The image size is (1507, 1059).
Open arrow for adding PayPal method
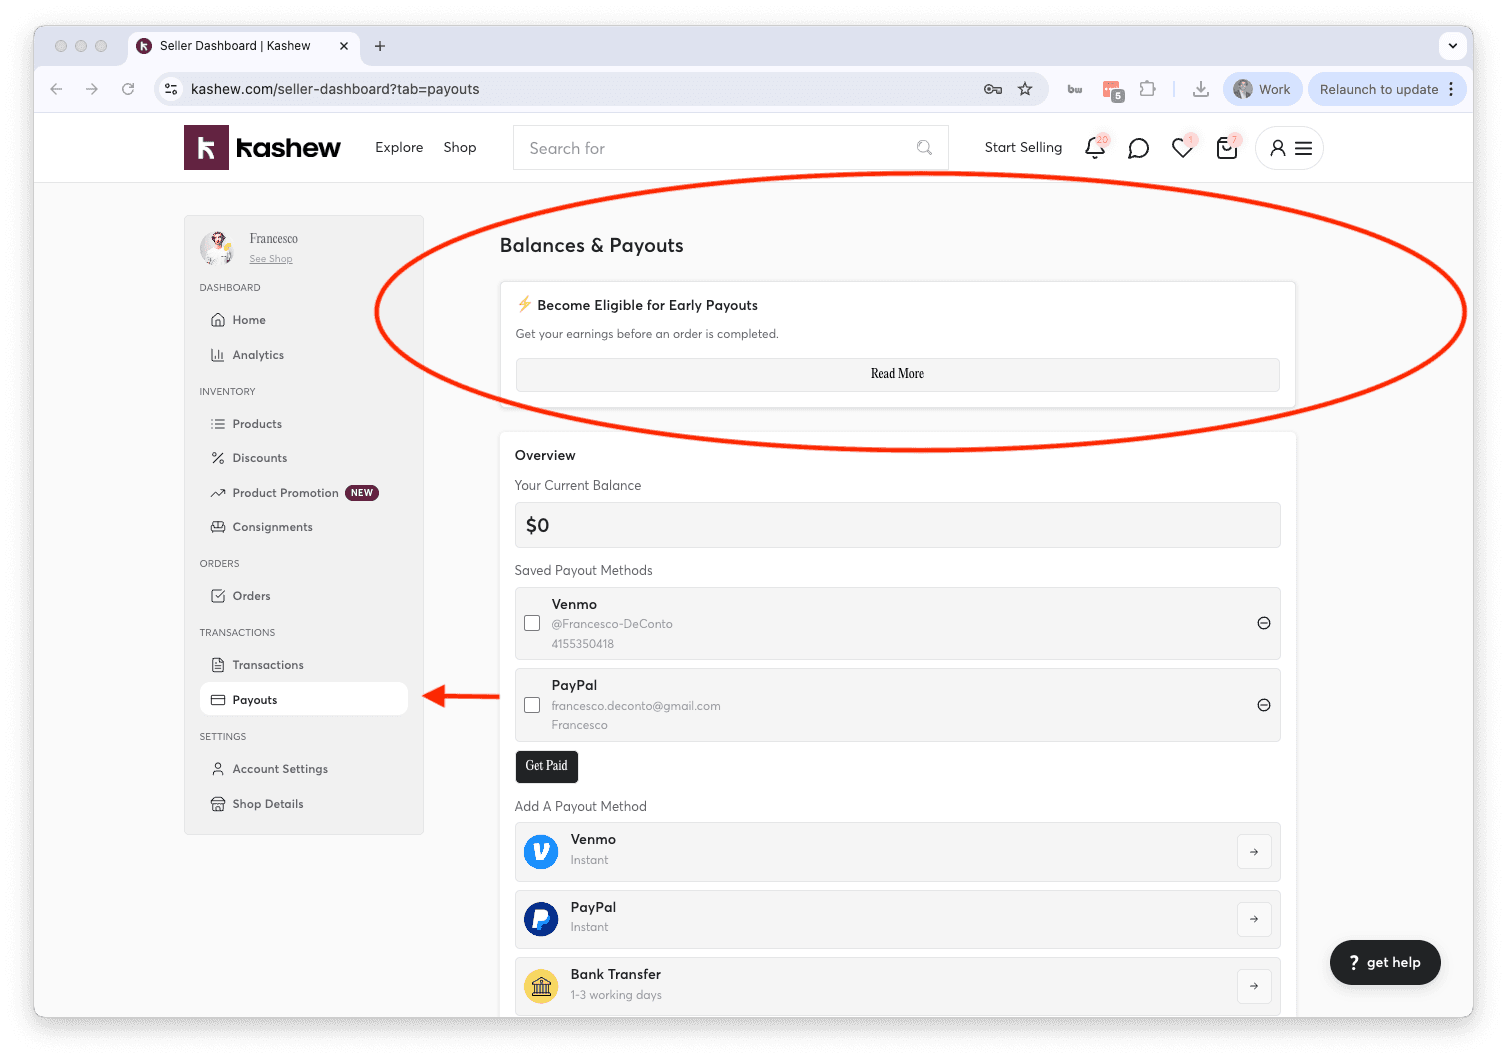1254,919
